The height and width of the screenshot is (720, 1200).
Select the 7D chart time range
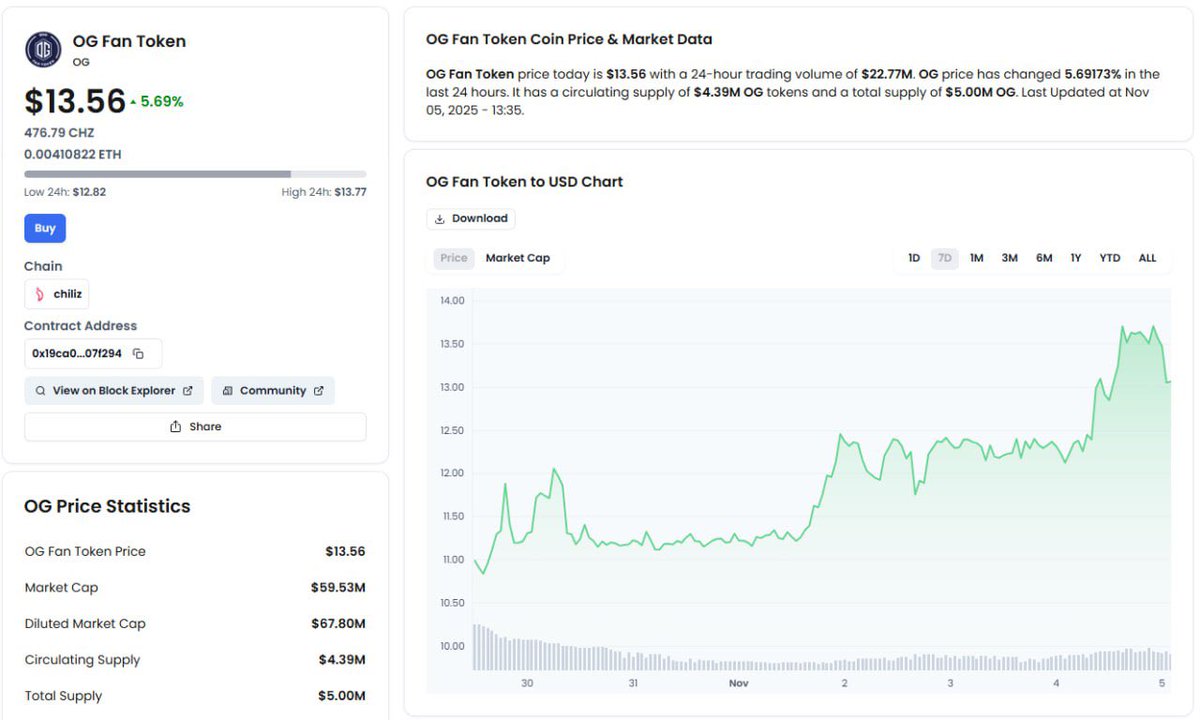[x=945, y=258]
